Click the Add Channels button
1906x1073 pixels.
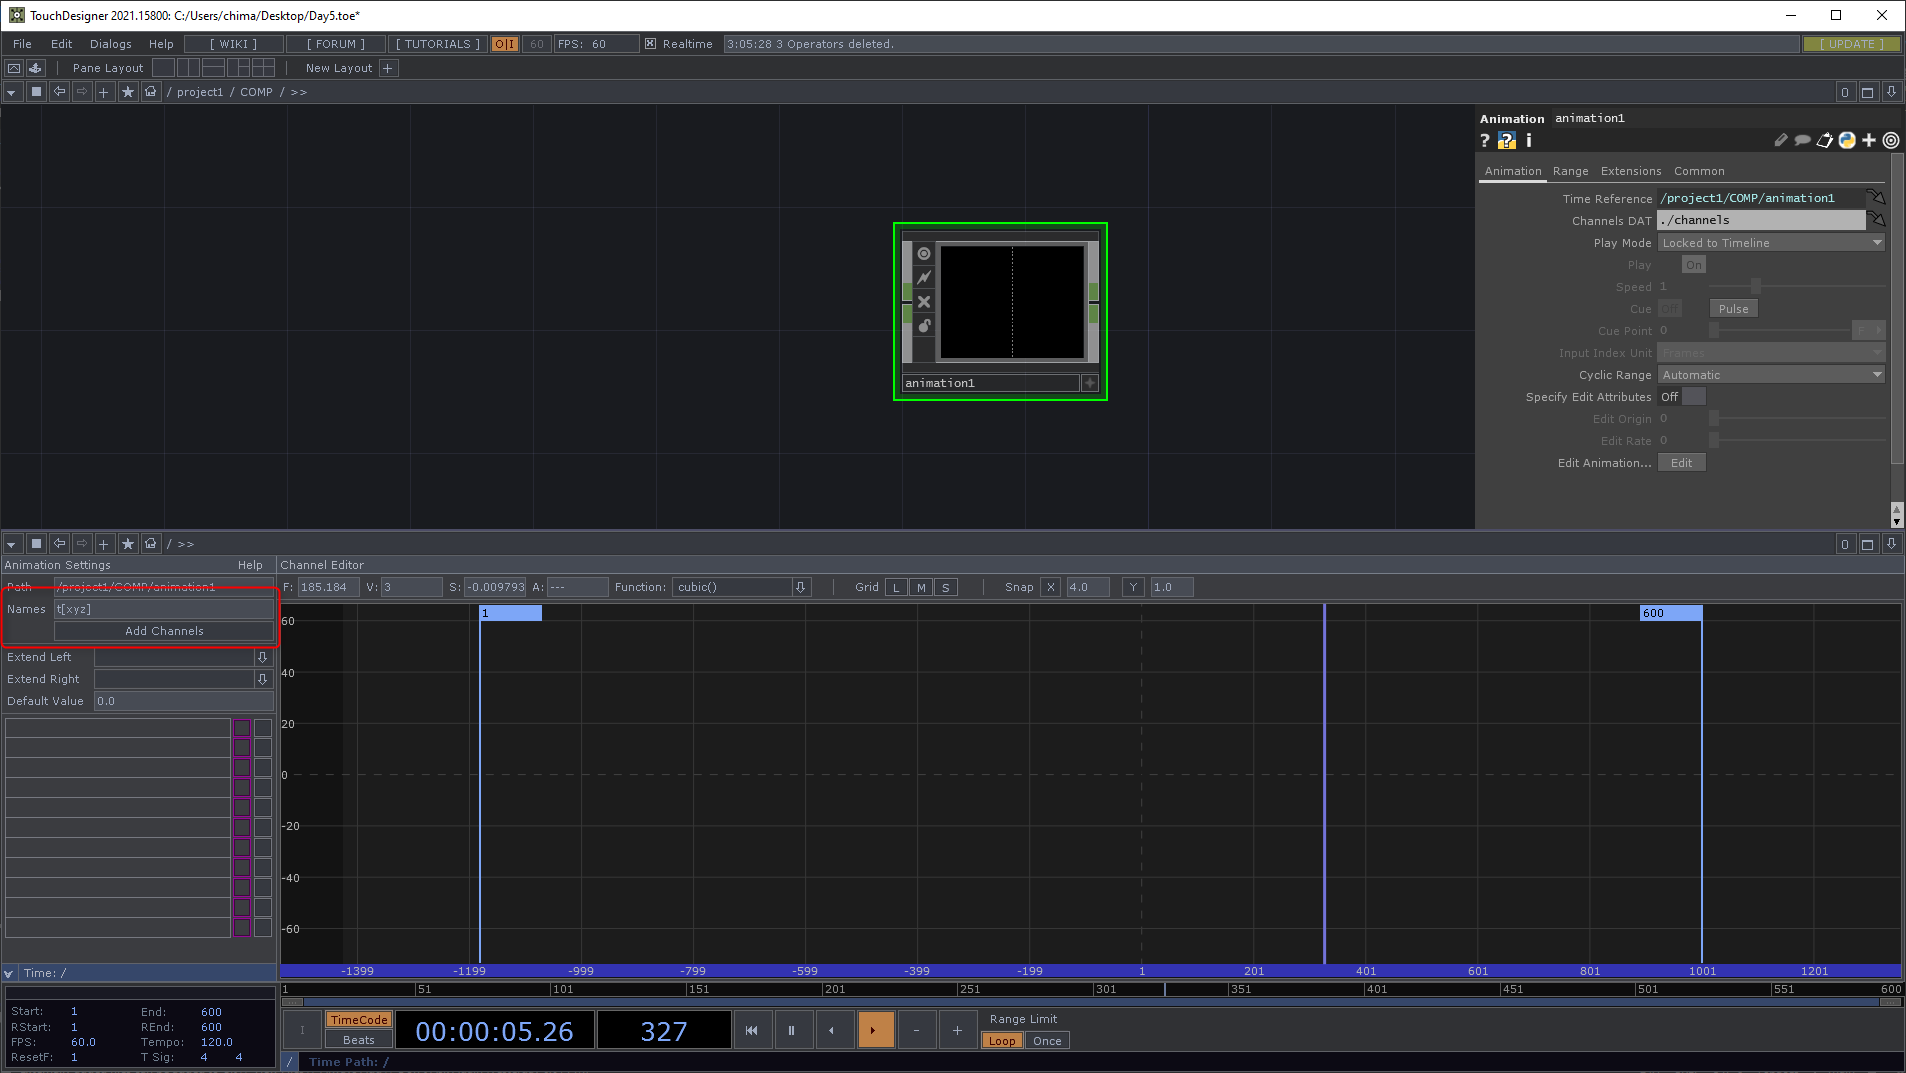[164, 631]
